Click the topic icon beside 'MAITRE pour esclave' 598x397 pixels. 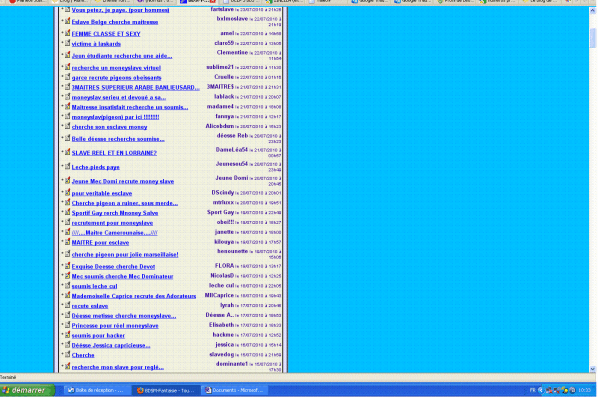(68, 242)
